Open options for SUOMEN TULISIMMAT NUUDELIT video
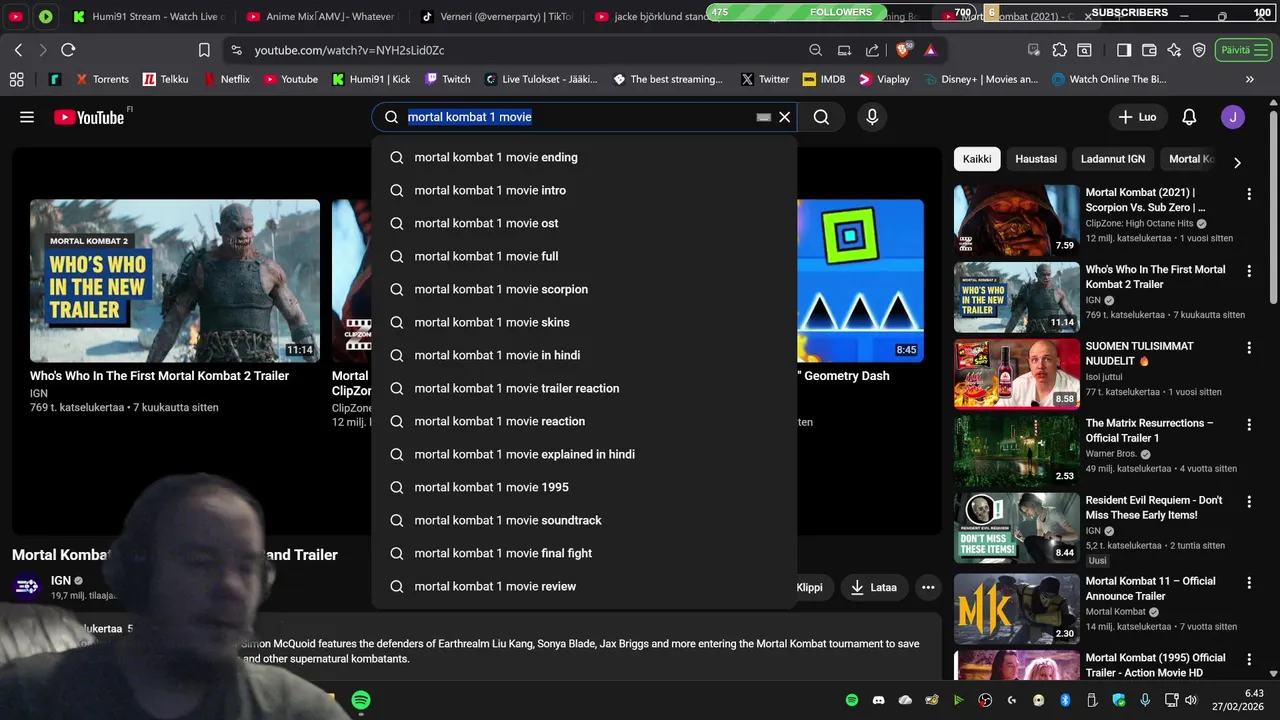The width and height of the screenshot is (1280, 720). (x=1249, y=348)
